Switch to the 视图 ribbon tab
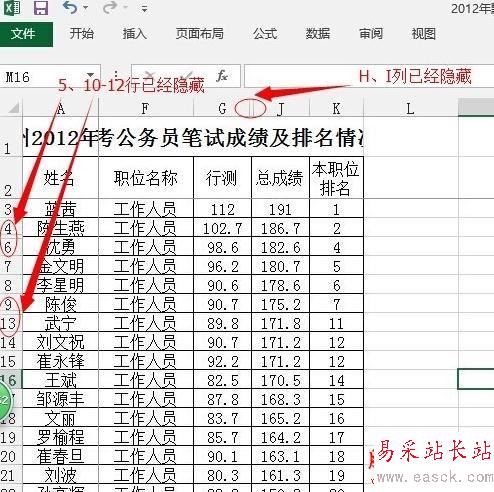 point(423,34)
